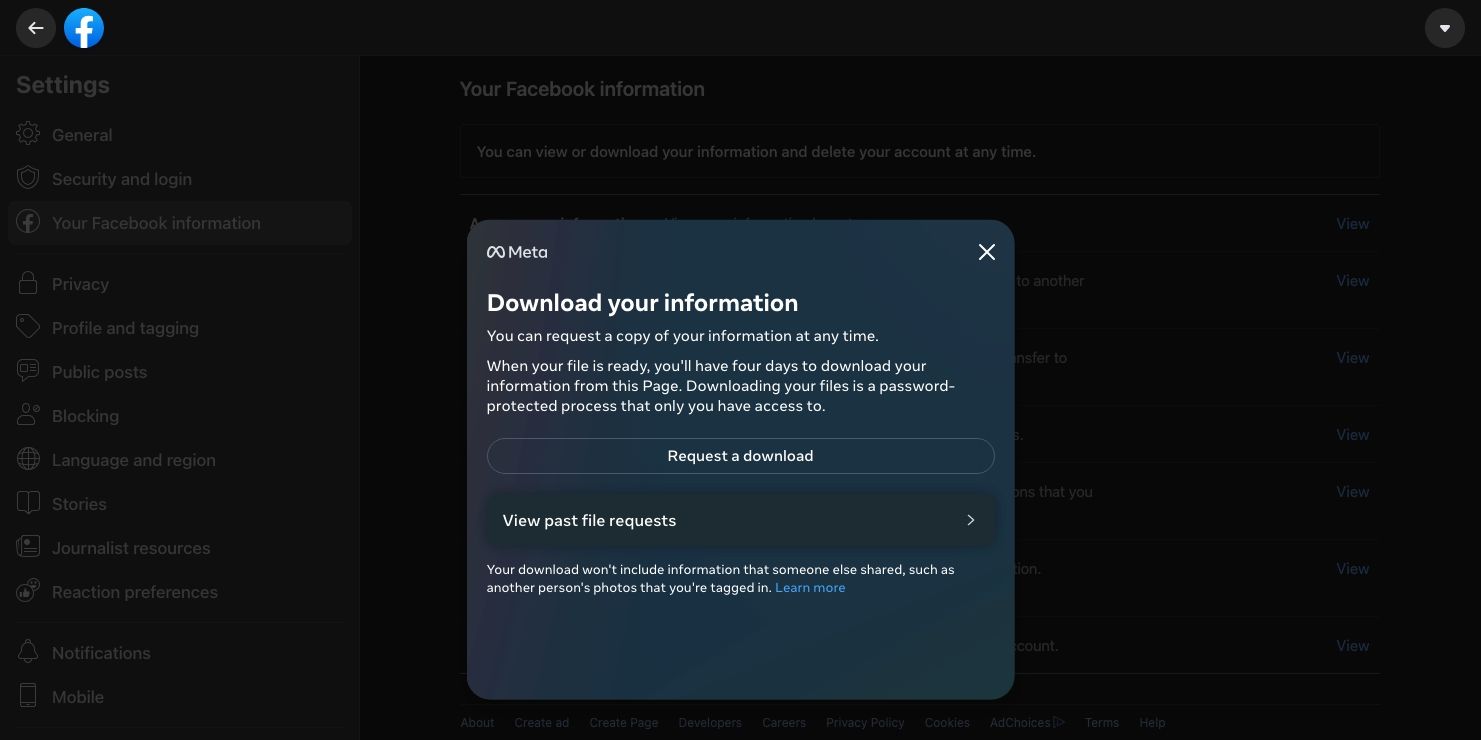Click the back arrow at top left
The width and height of the screenshot is (1481, 740).
tap(36, 28)
